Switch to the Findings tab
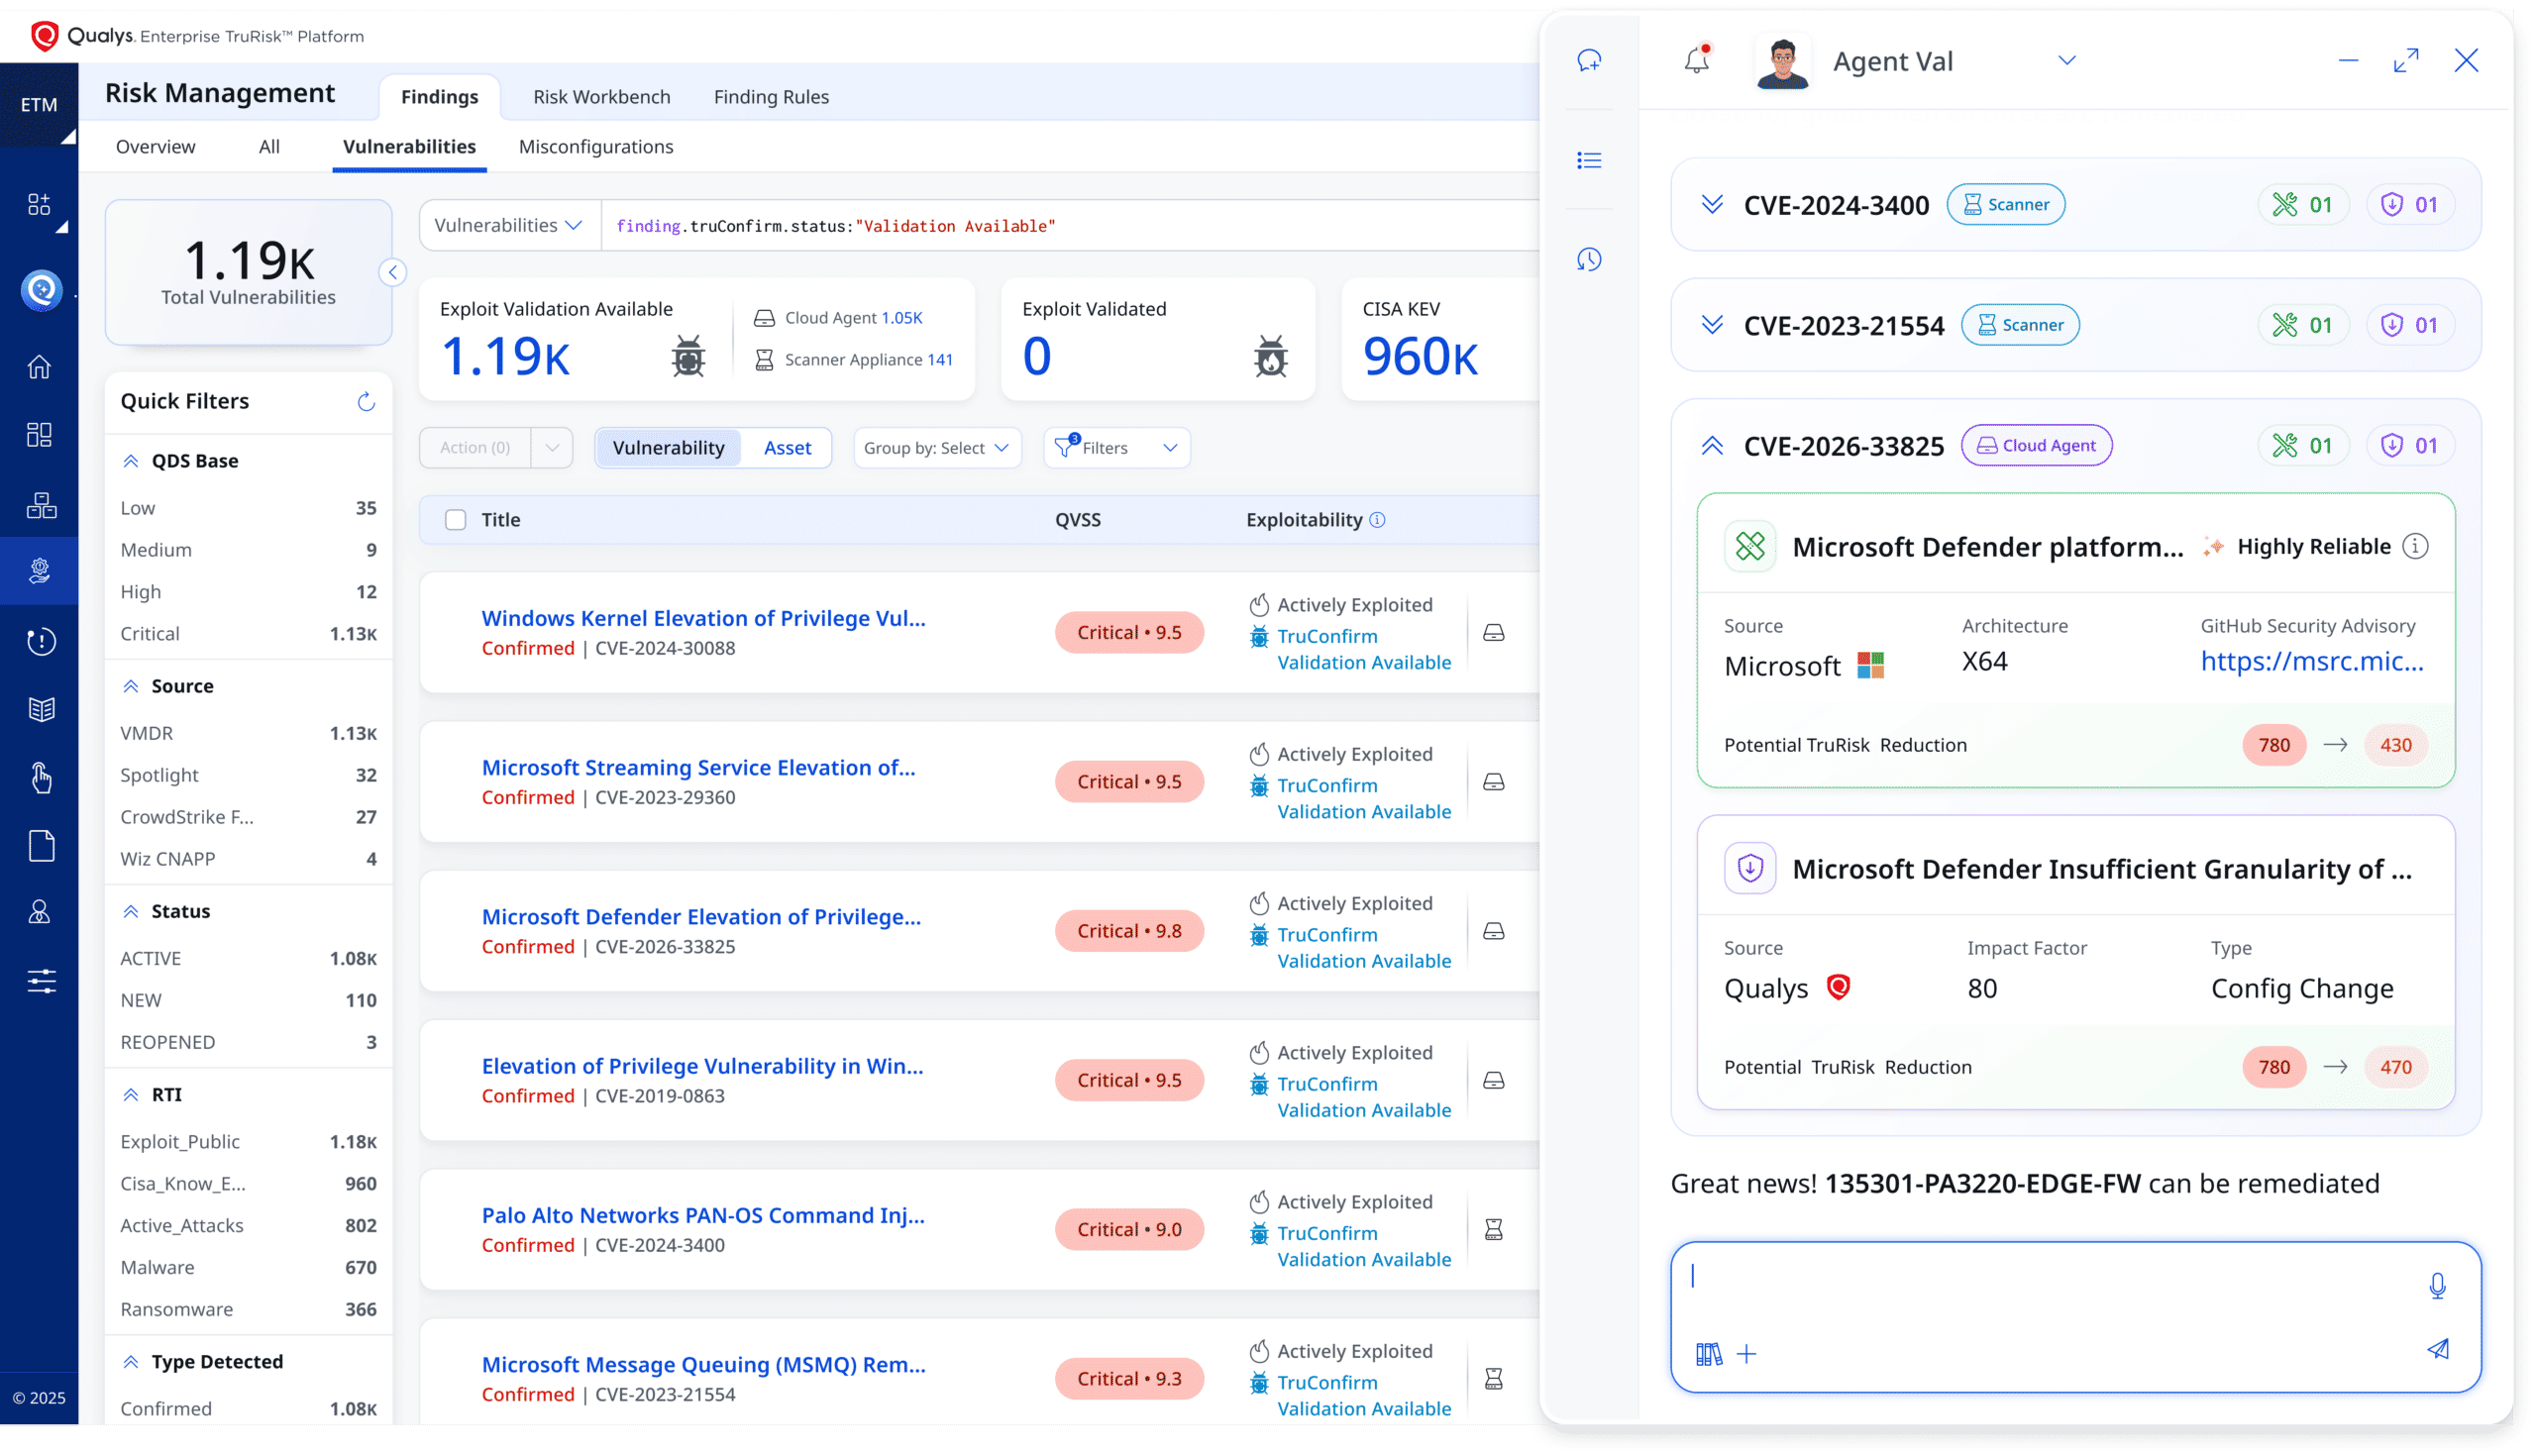Image resolution: width=2536 pixels, height=1456 pixels. pos(439,97)
